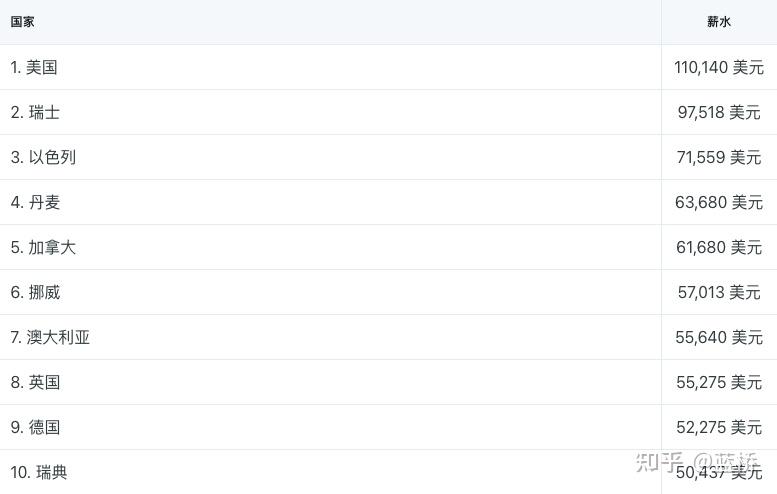This screenshot has height=494, width=777.
Task: Click the 61,680 美元 salary value
Action: 719,247
